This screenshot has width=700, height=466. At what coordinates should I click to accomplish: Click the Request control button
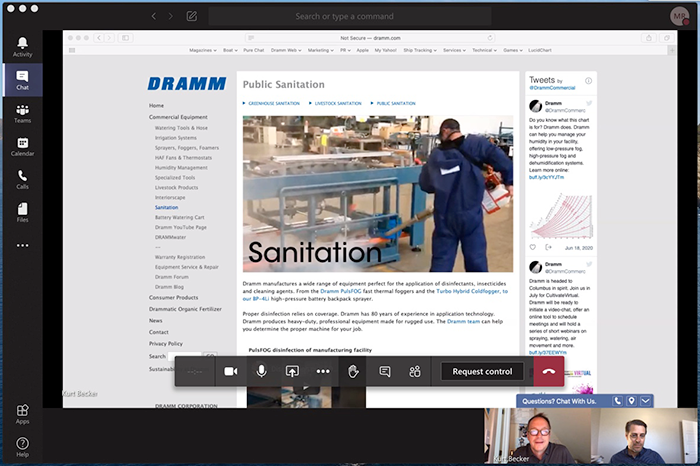tap(482, 371)
